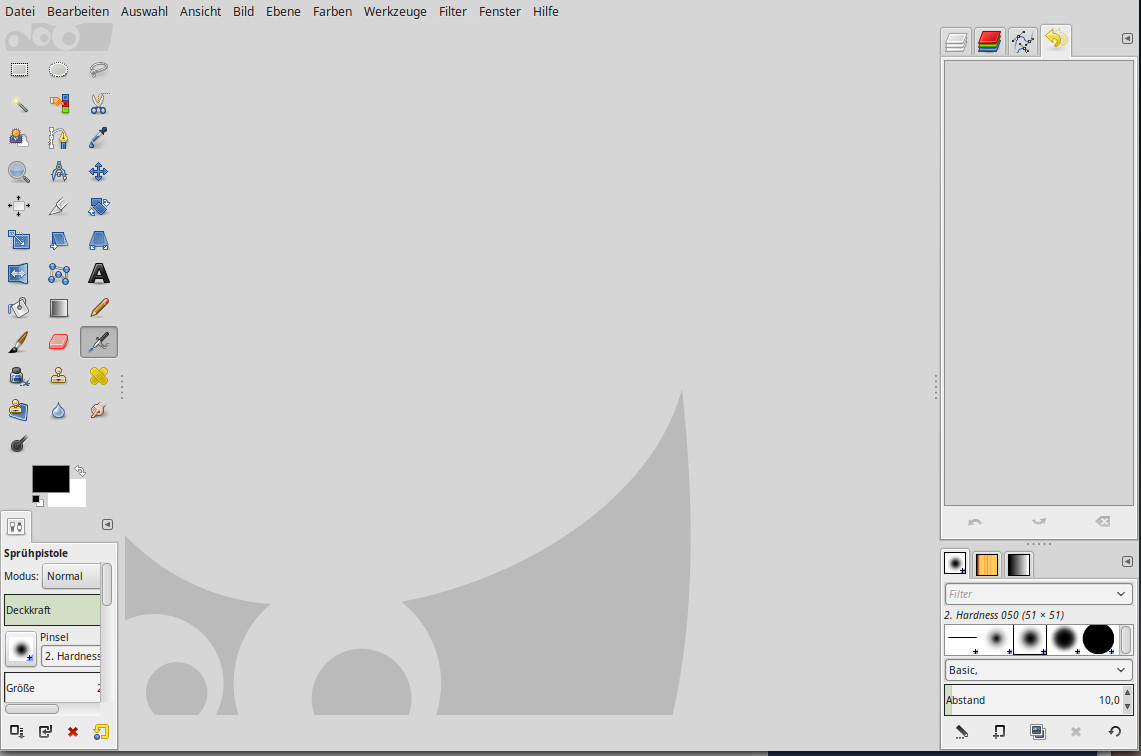Select the Paths tool

click(58, 138)
